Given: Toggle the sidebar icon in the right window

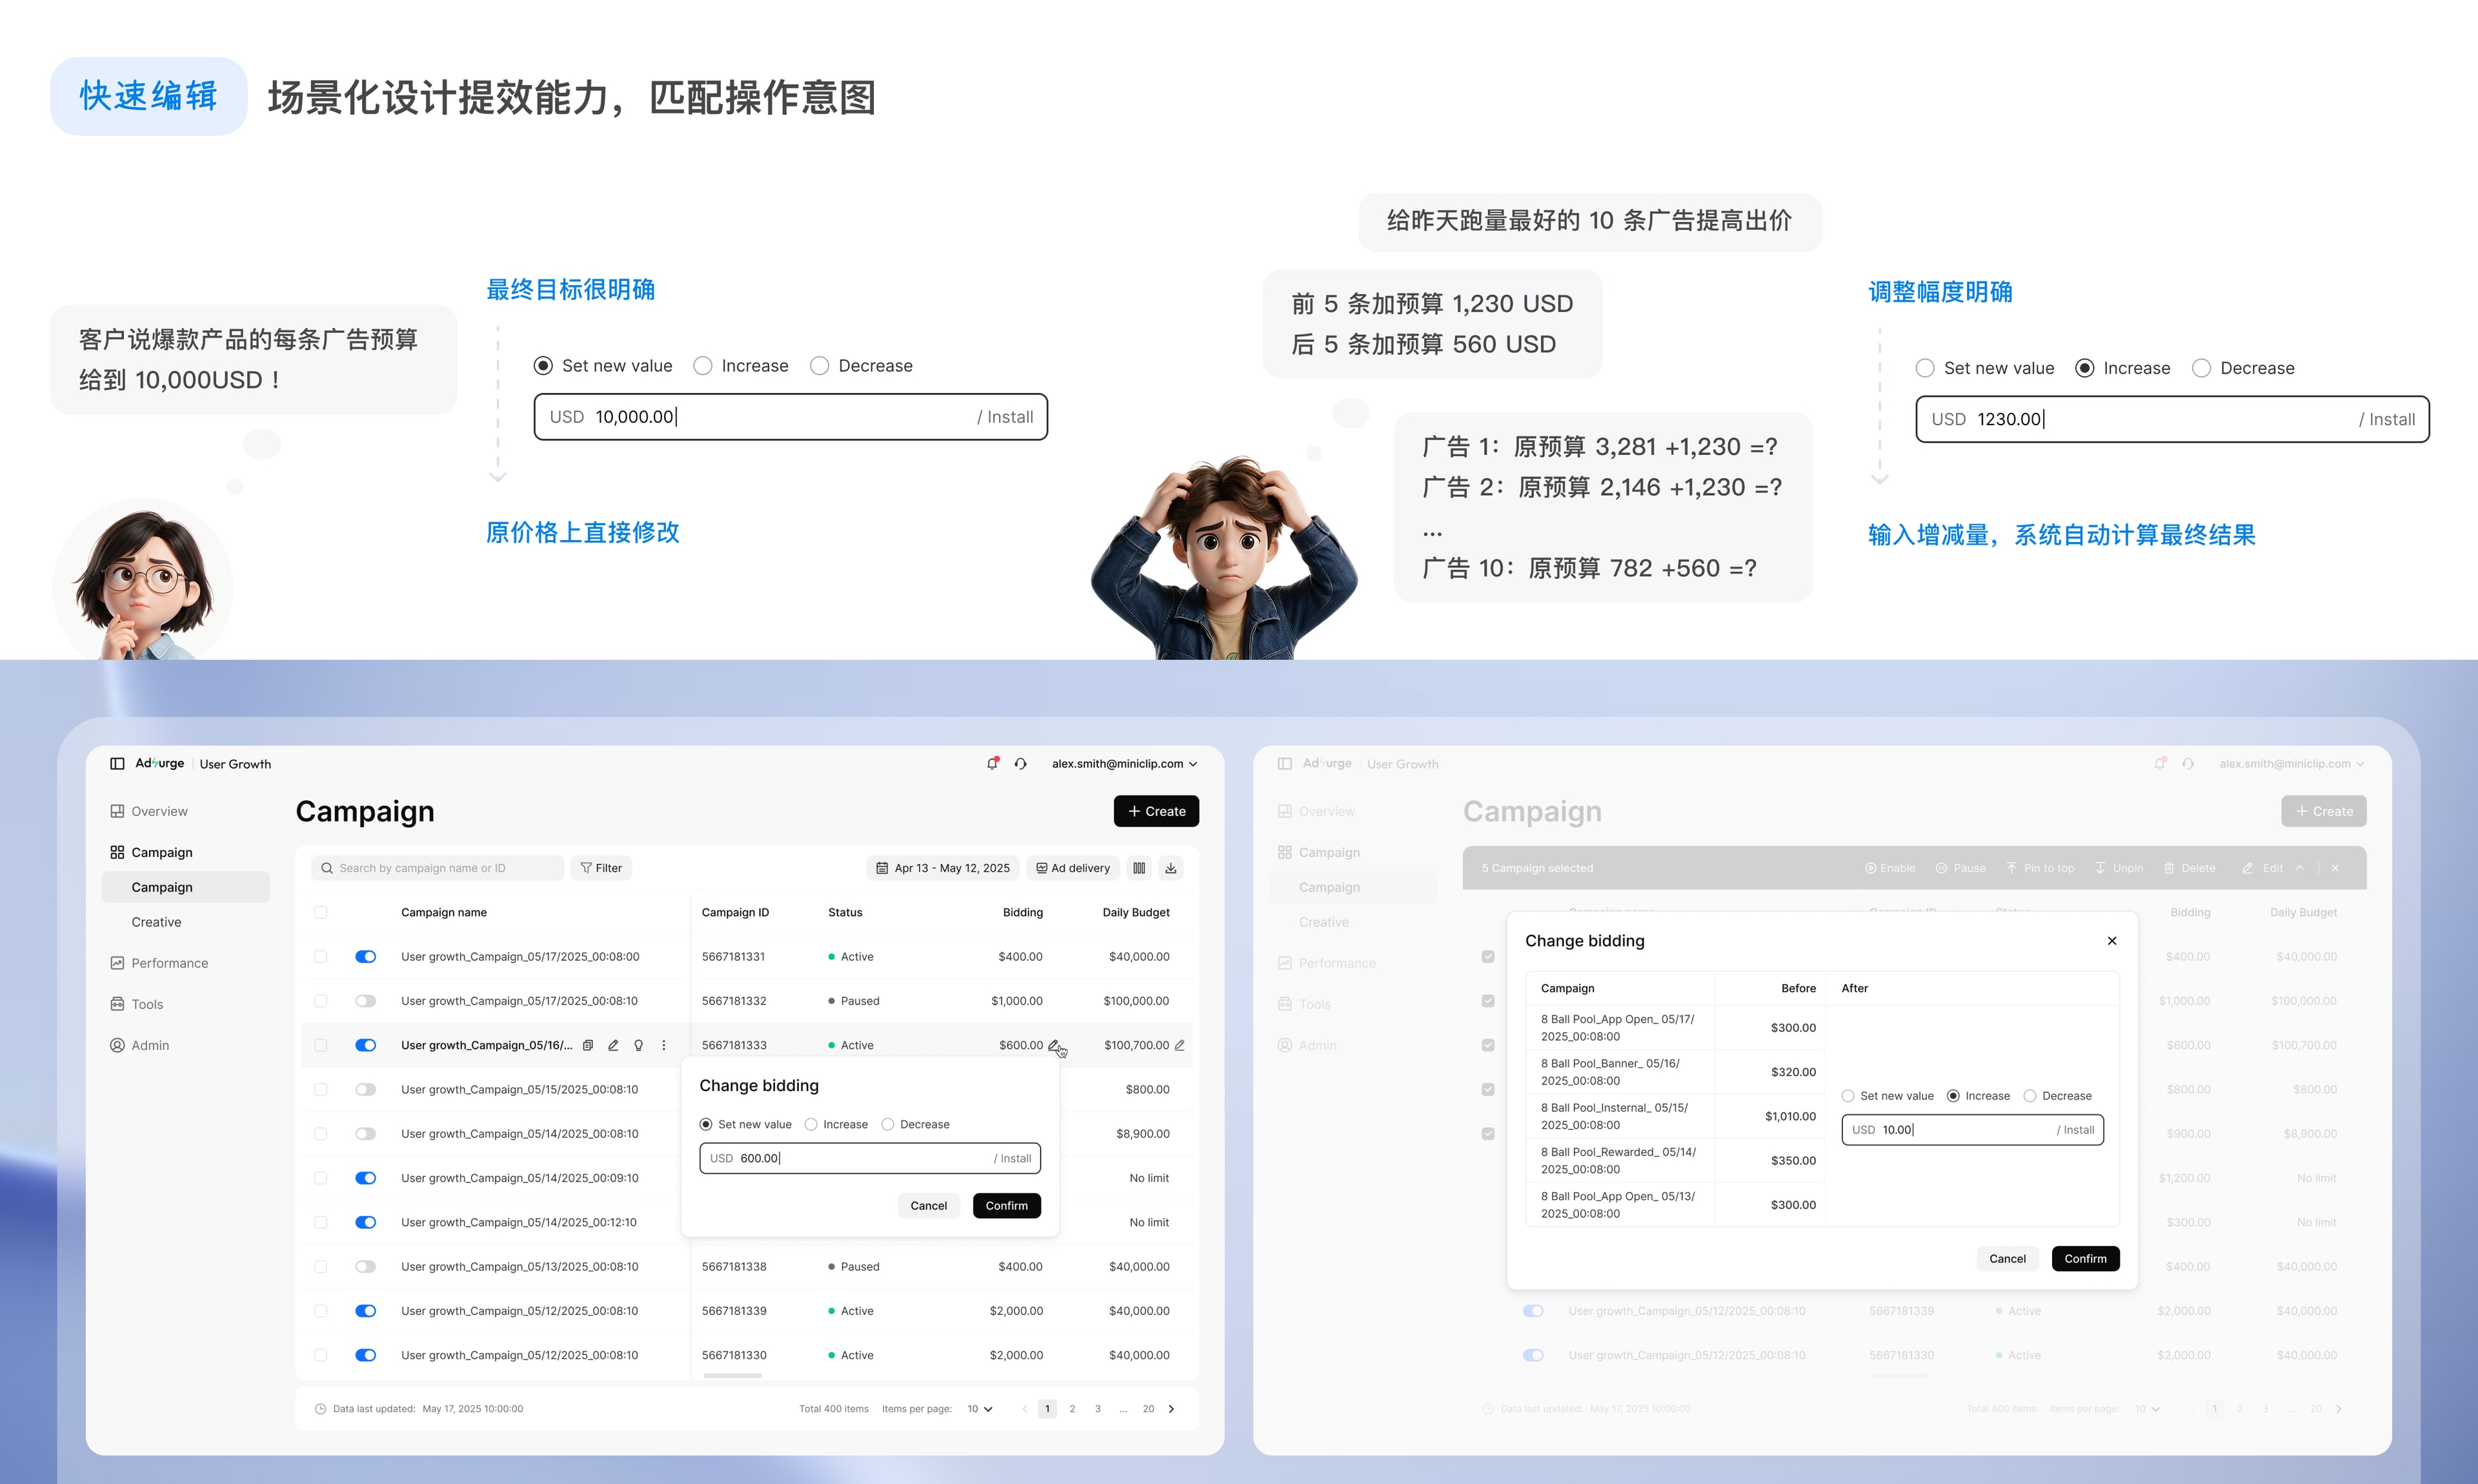Looking at the screenshot, I should click(x=1285, y=763).
